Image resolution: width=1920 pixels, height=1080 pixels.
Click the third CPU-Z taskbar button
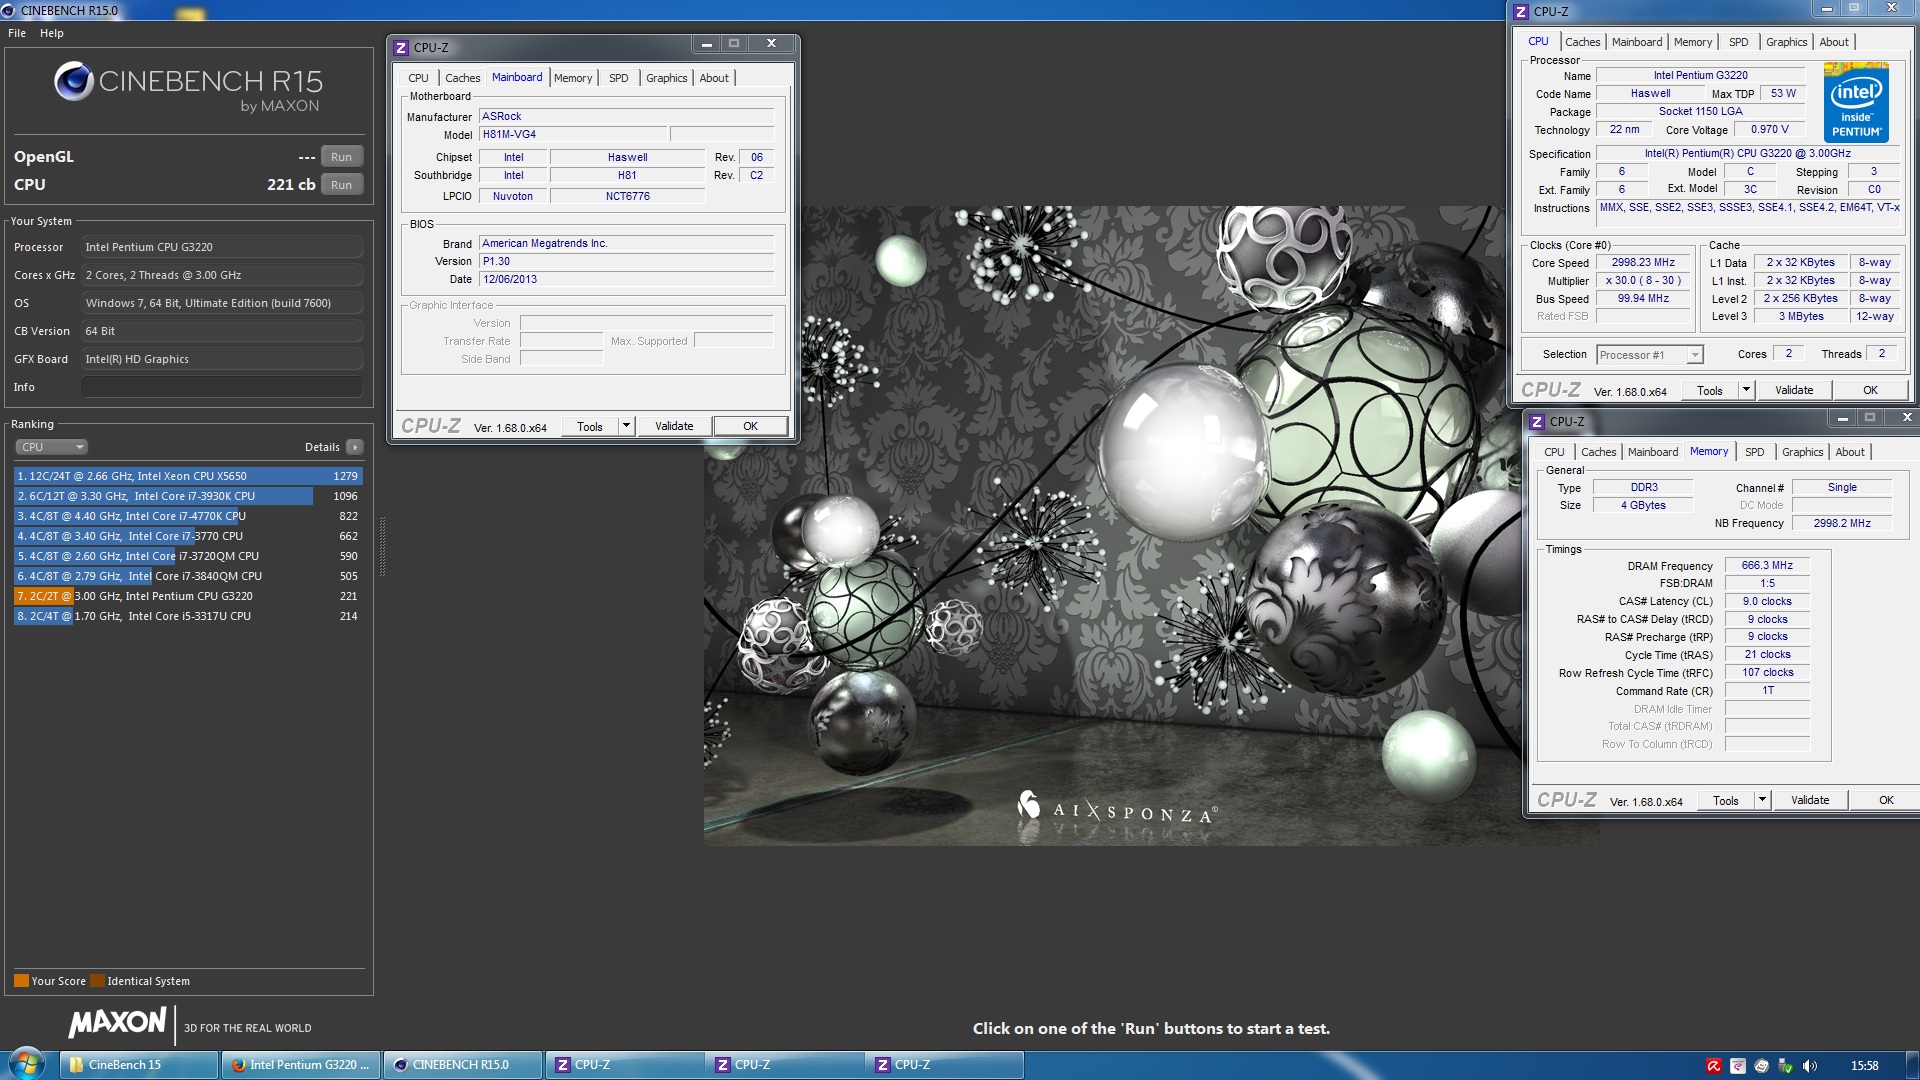[x=947, y=1065]
